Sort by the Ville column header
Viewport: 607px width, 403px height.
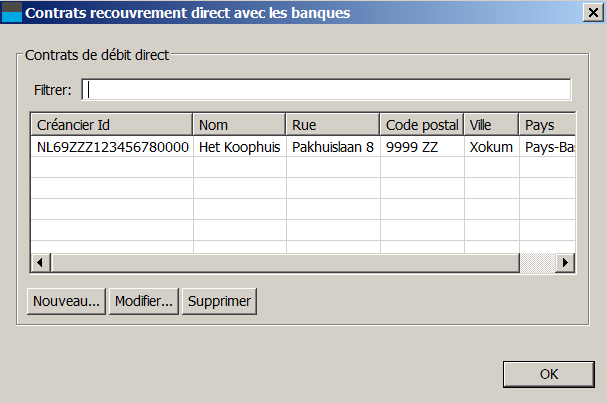click(x=491, y=125)
